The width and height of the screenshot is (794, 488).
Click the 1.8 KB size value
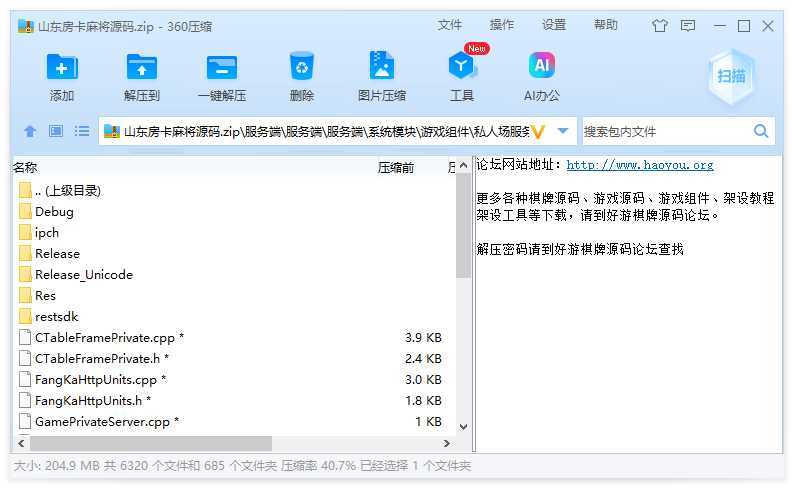click(x=423, y=400)
